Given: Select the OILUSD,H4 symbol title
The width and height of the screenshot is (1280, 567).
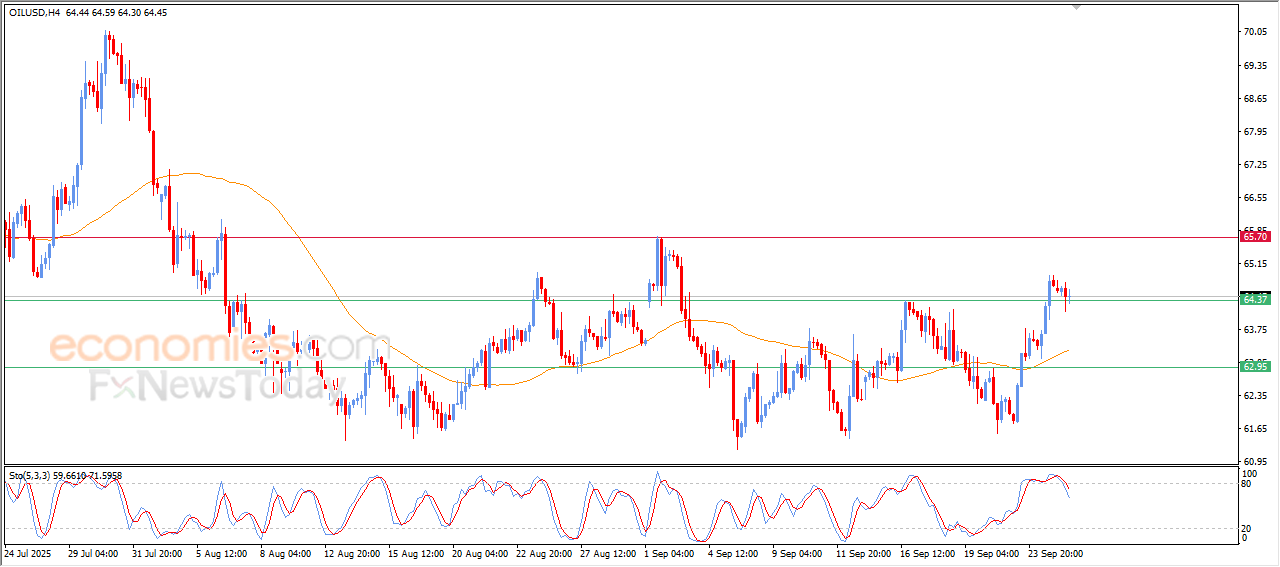Looking at the screenshot, I should tap(34, 13).
